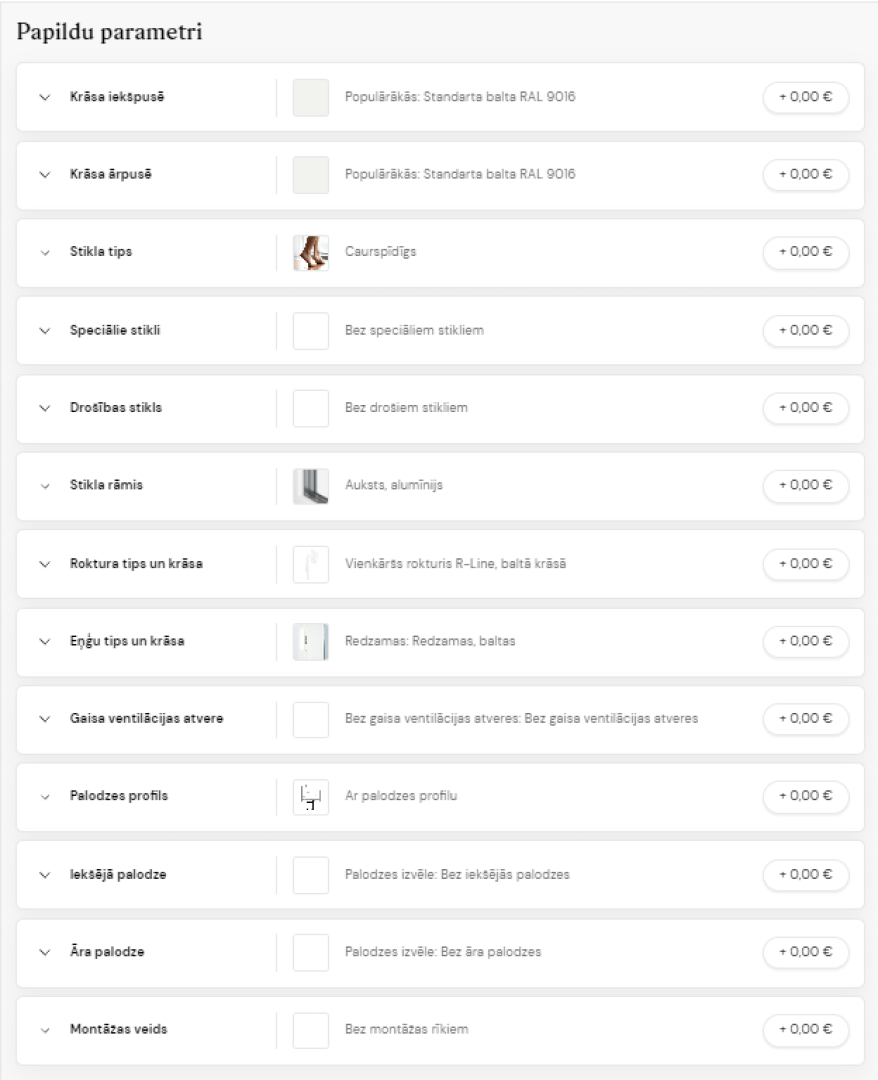
Task: Click the price button for Montāžas veids
Action: (x=806, y=1029)
